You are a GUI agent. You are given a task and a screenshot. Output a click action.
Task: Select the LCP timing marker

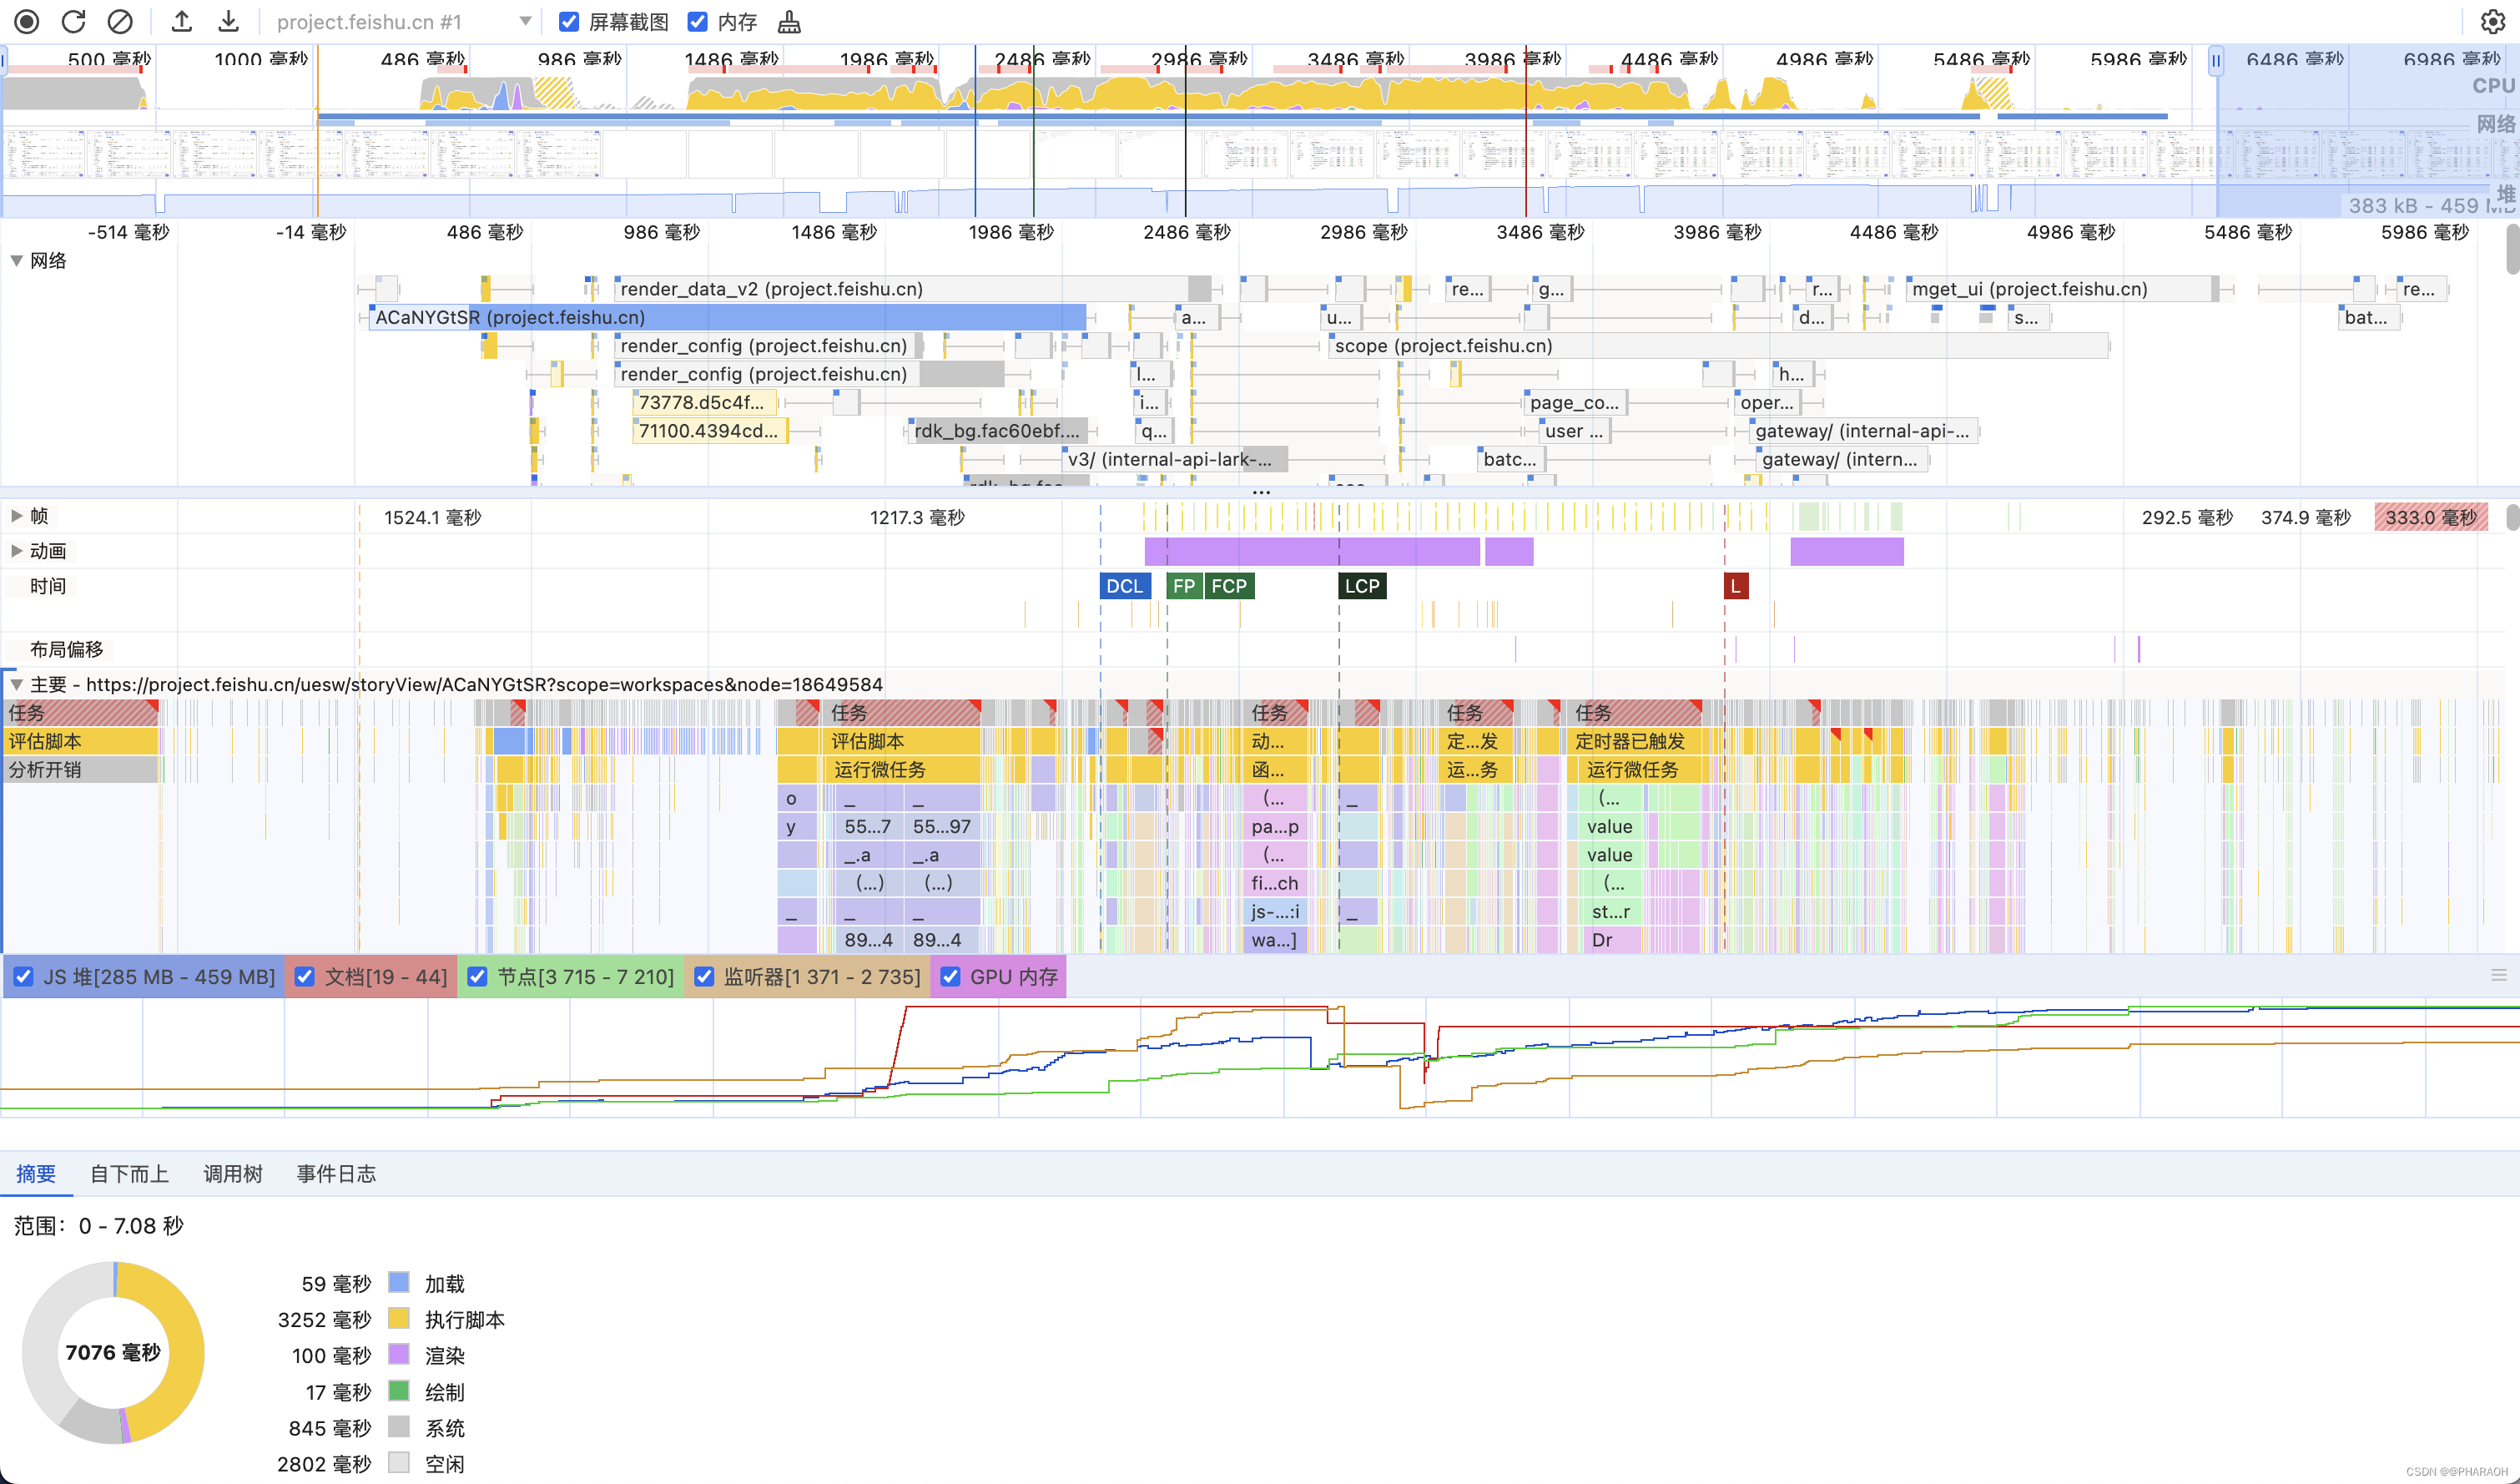point(1361,586)
